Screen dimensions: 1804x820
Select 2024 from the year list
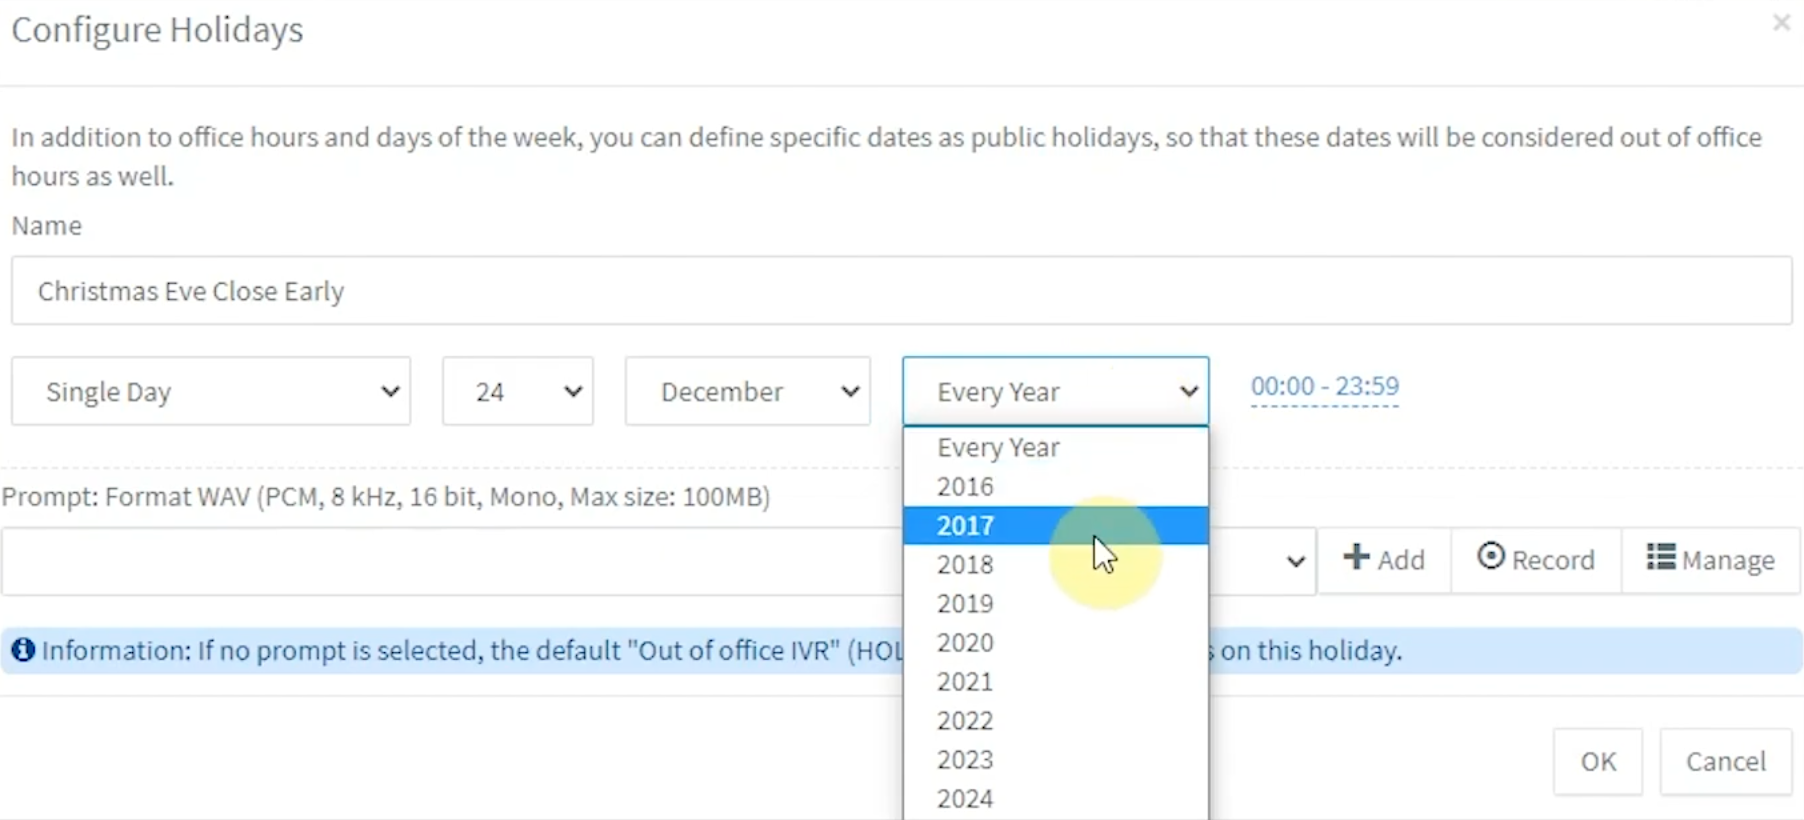(965, 797)
